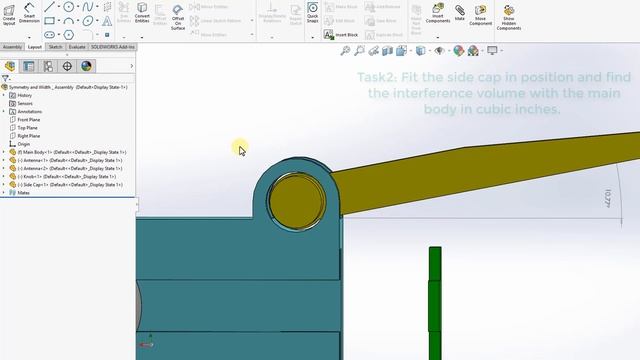Toggle Show Hidden Components
The width and height of the screenshot is (640, 360).
[509, 17]
